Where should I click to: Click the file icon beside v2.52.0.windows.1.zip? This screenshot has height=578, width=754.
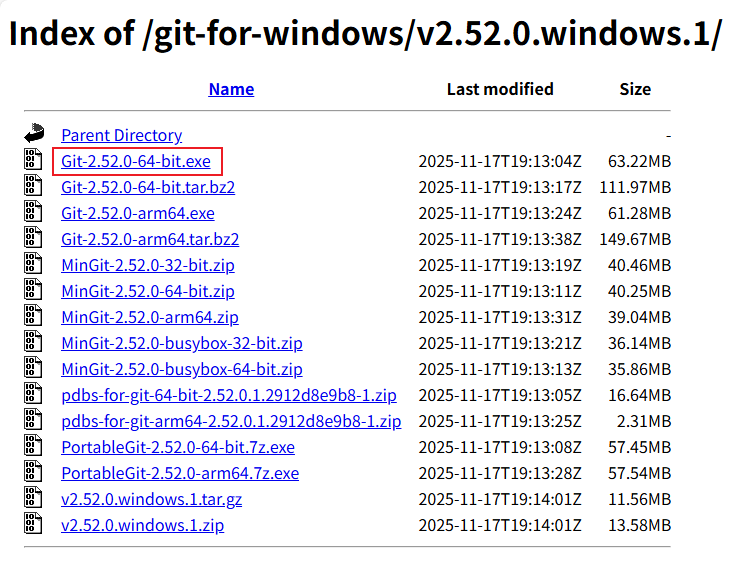(35, 524)
